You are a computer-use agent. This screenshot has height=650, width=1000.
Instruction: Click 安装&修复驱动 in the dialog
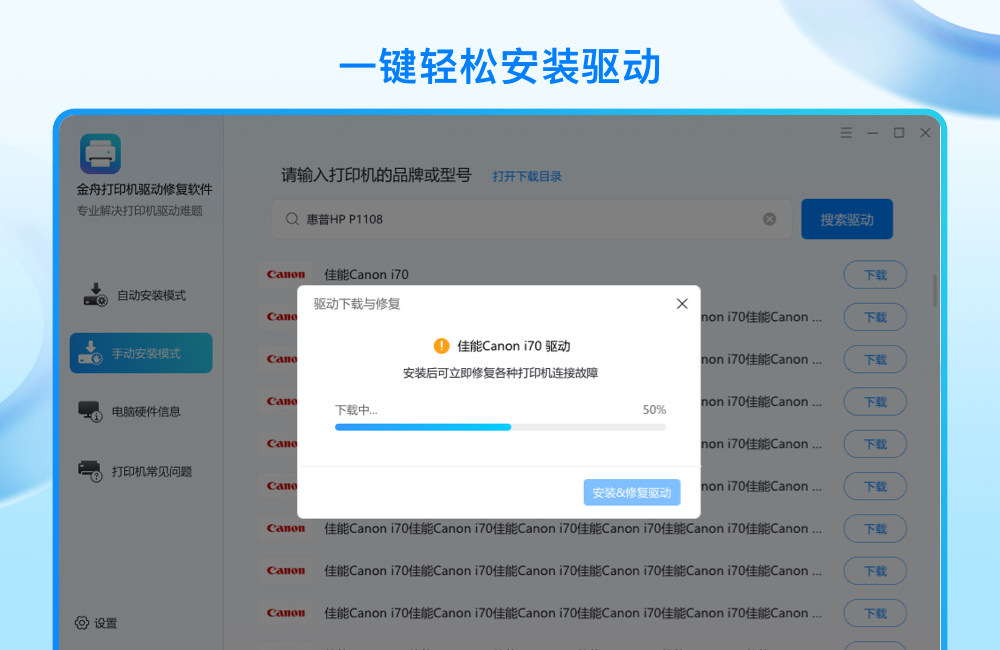[x=631, y=492]
